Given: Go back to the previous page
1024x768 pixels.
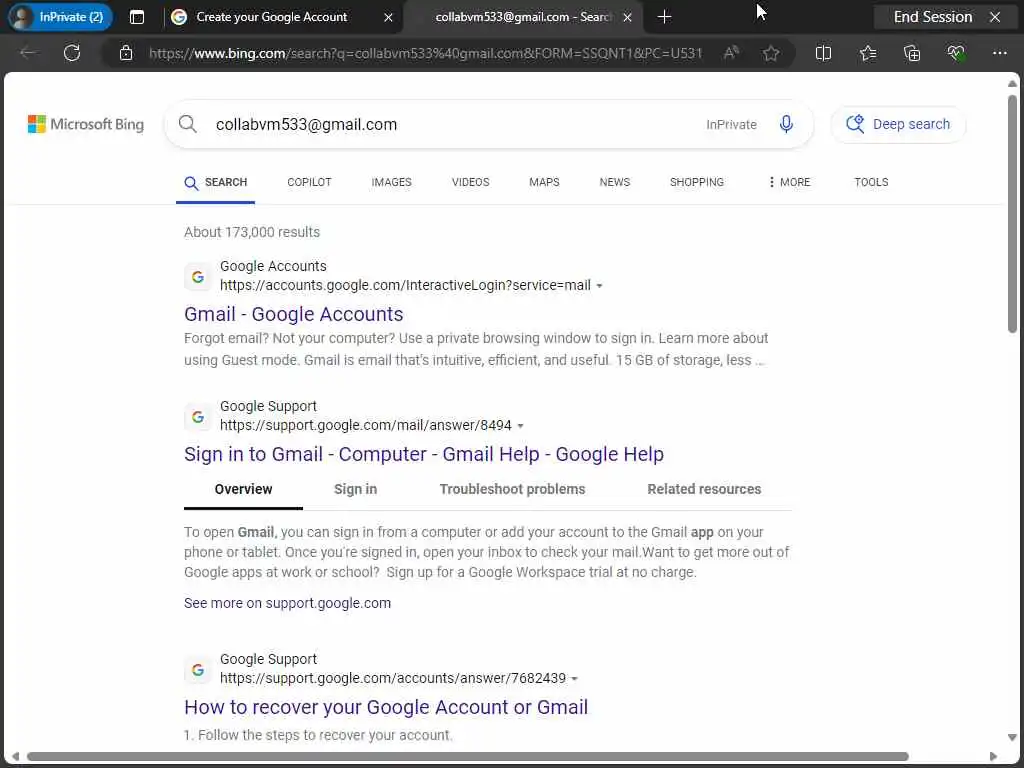Looking at the screenshot, I should [x=27, y=53].
